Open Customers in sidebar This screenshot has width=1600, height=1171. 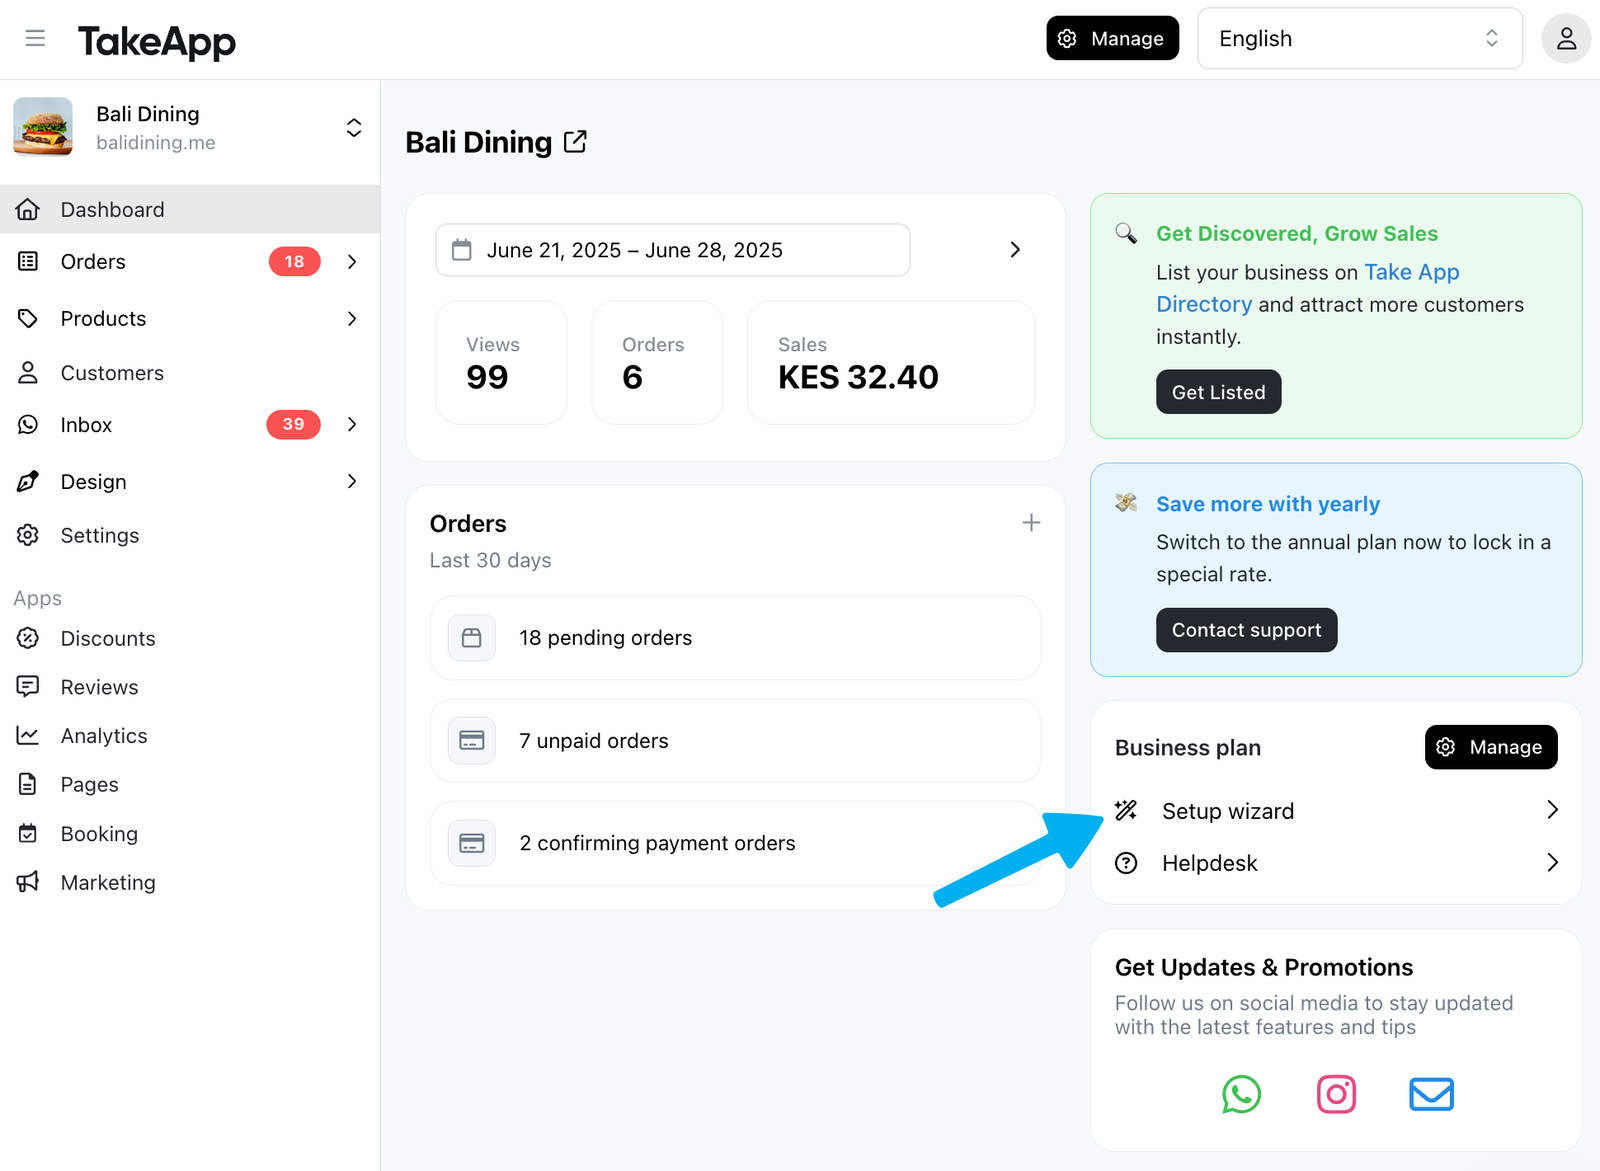coord(190,373)
